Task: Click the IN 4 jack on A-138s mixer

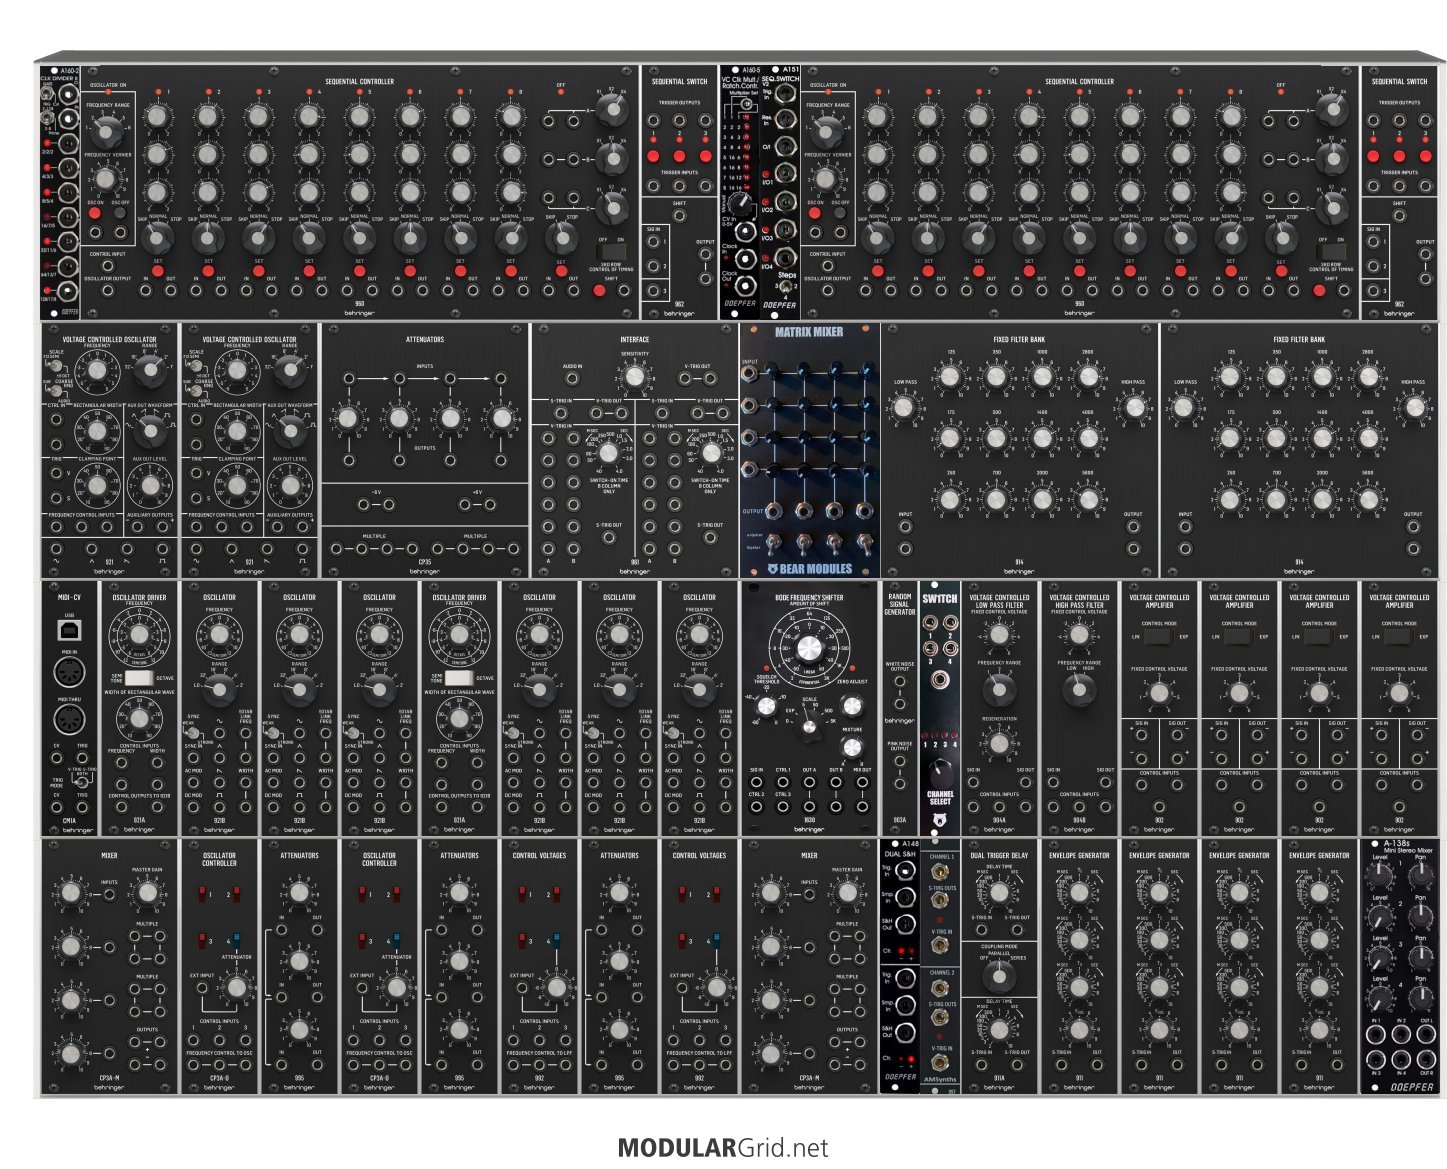Action: (1401, 1060)
